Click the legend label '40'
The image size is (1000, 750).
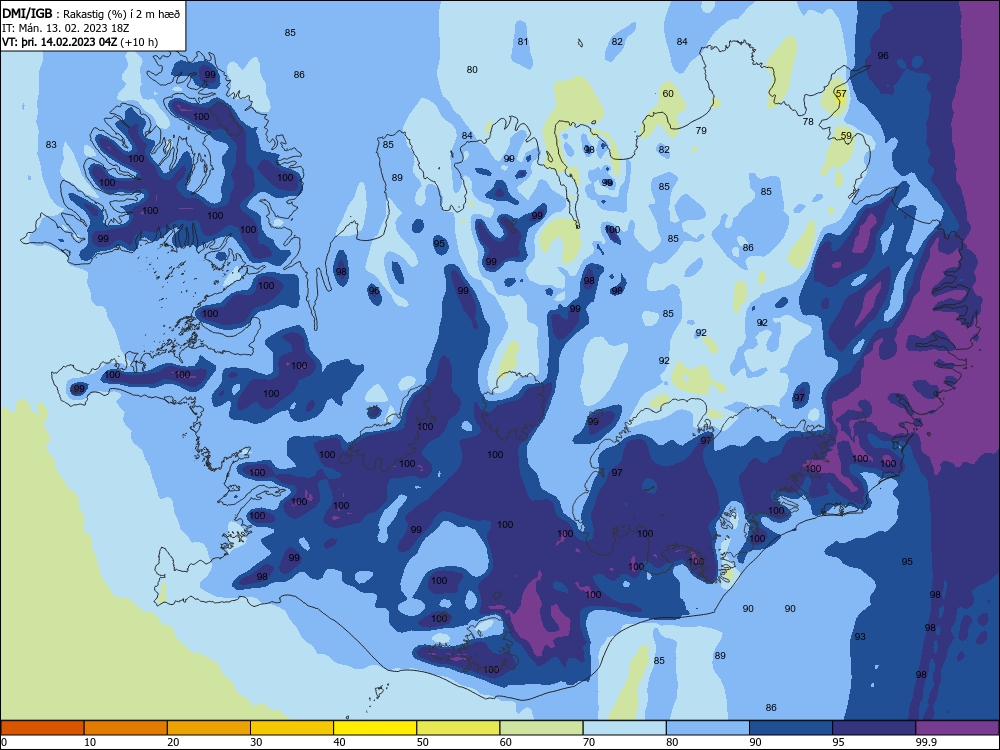coord(340,742)
